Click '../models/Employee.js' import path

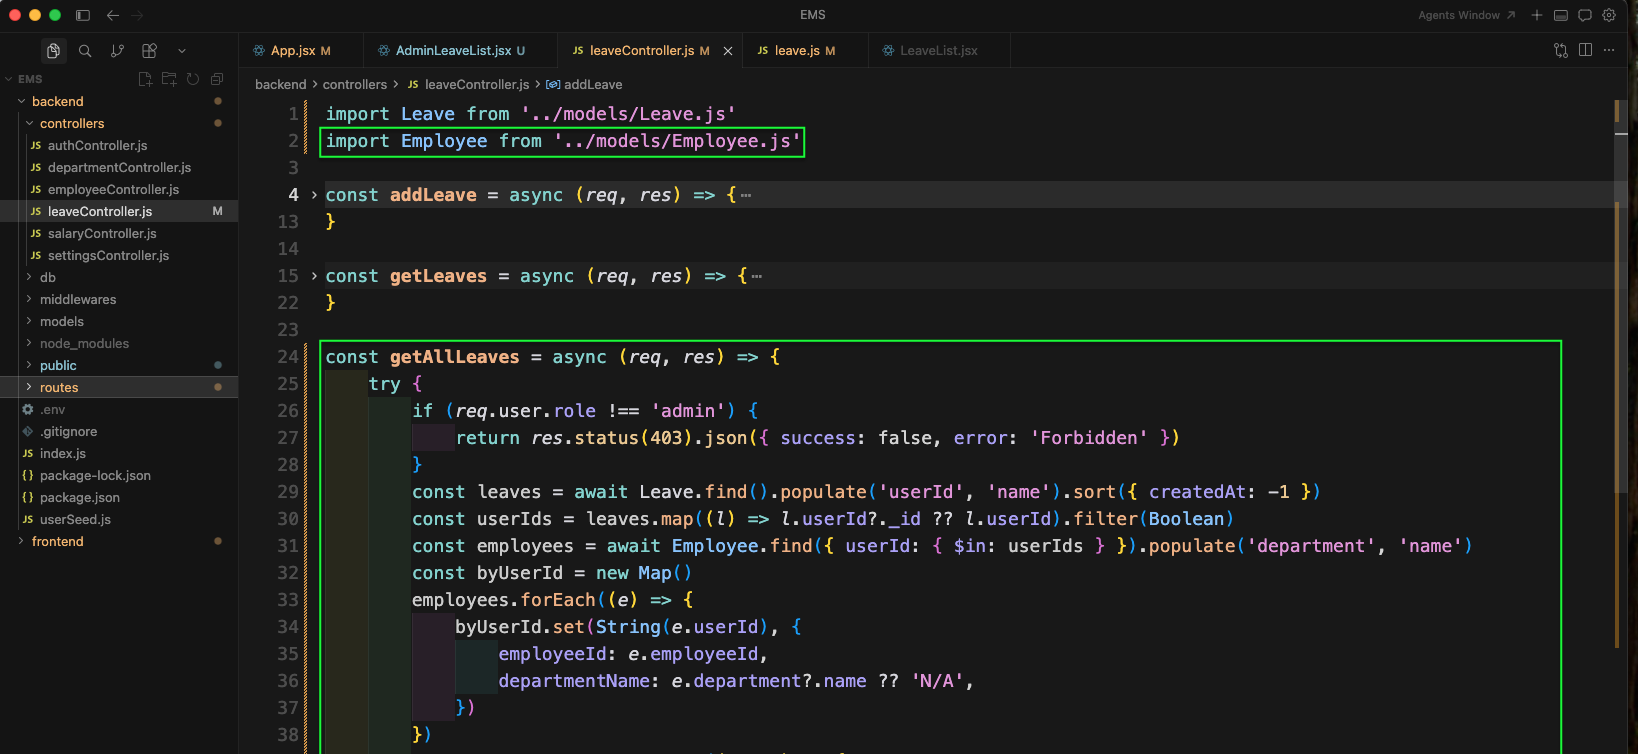coord(678,141)
